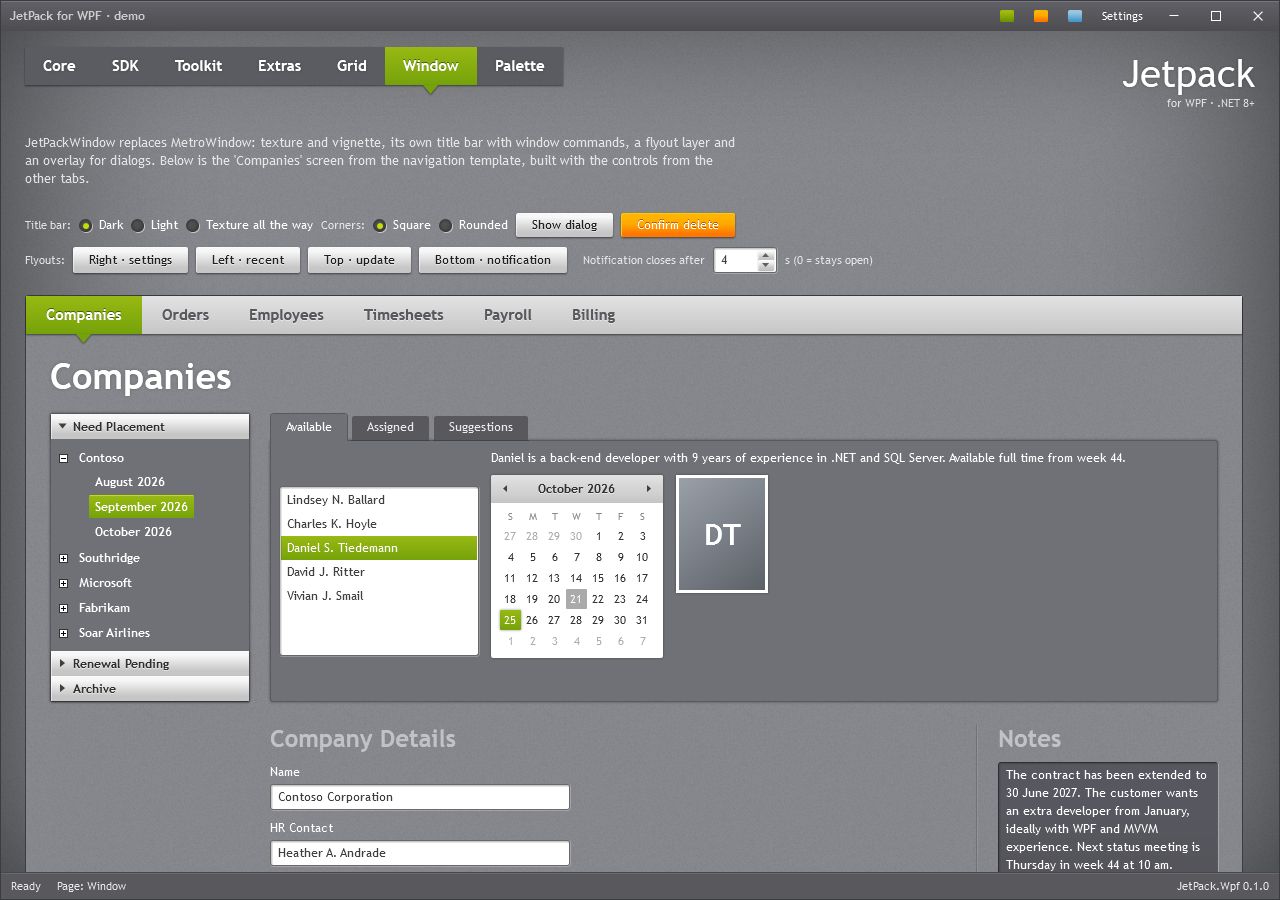
Task: Switch to the Palette tab
Action: coord(520,66)
